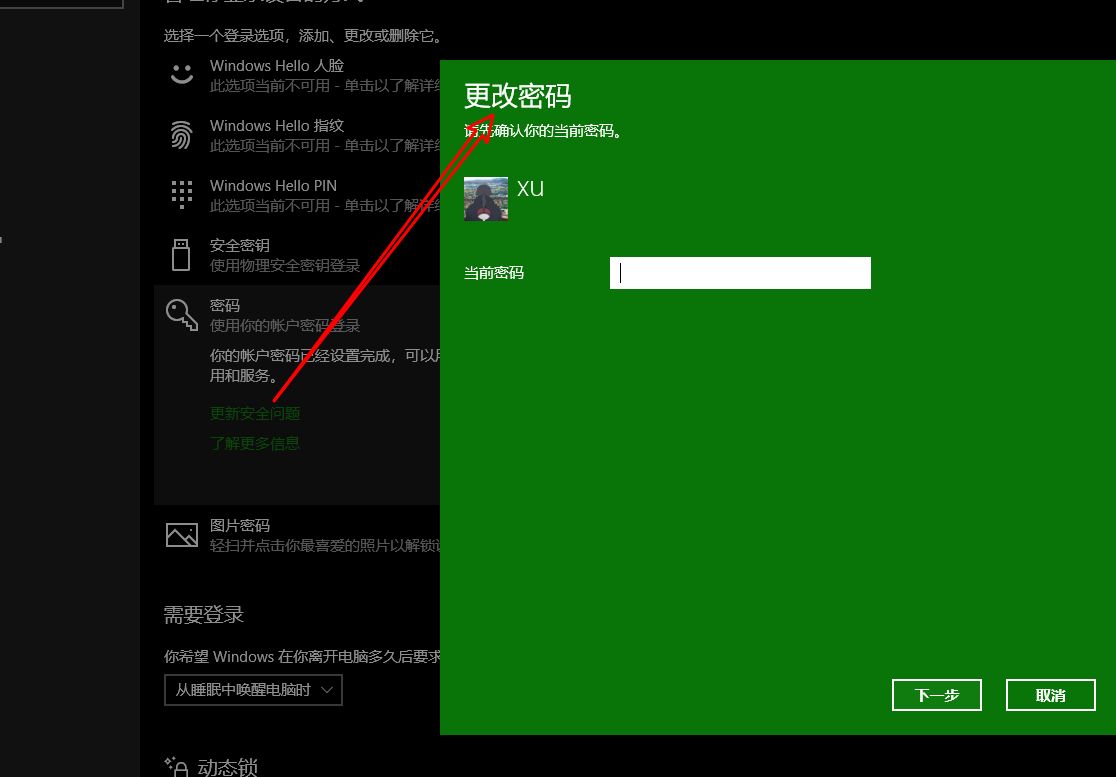
Task: Click the 取消 button
Action: 1051,695
